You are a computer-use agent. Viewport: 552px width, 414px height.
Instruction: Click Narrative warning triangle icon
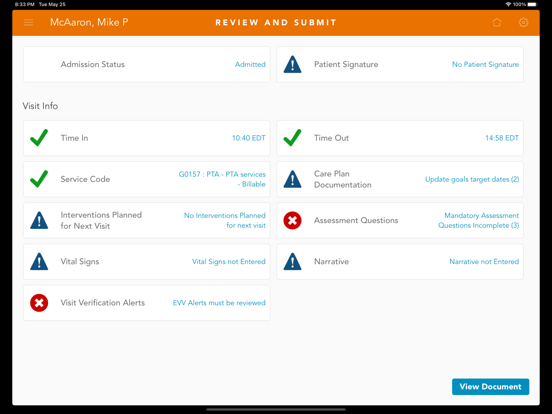[x=293, y=262]
